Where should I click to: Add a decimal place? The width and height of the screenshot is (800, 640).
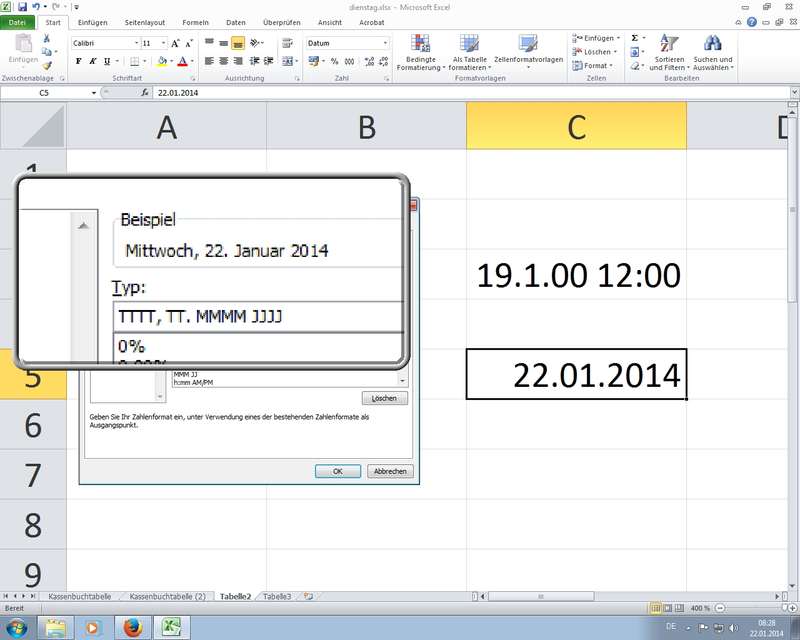click(369, 61)
